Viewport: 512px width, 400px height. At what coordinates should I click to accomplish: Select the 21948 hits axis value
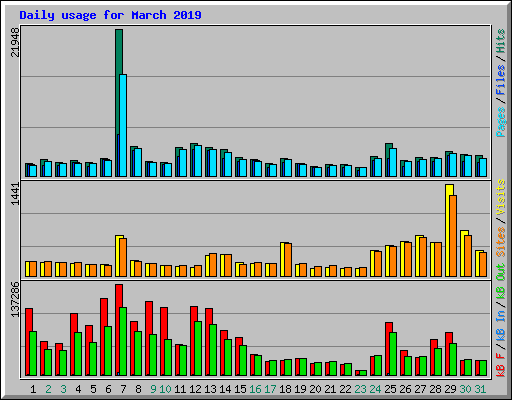15,43
